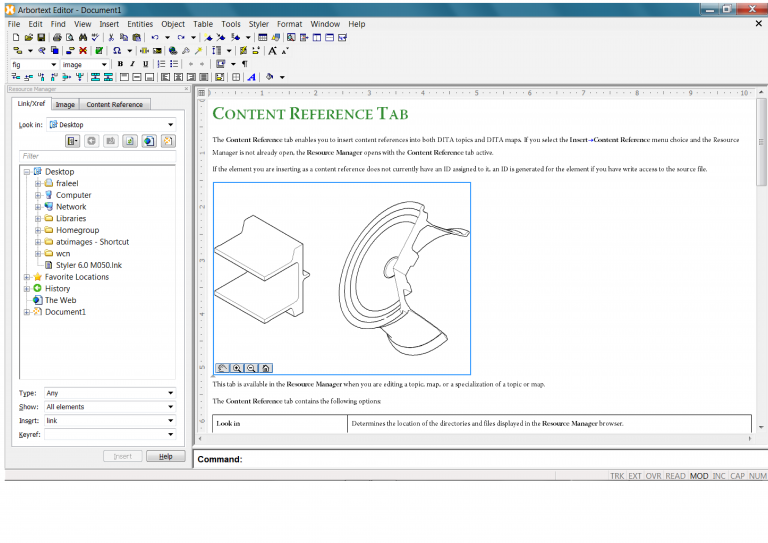Click the zoom in icon below the image
Image resolution: width=768 pixels, height=543 pixels.
237,368
